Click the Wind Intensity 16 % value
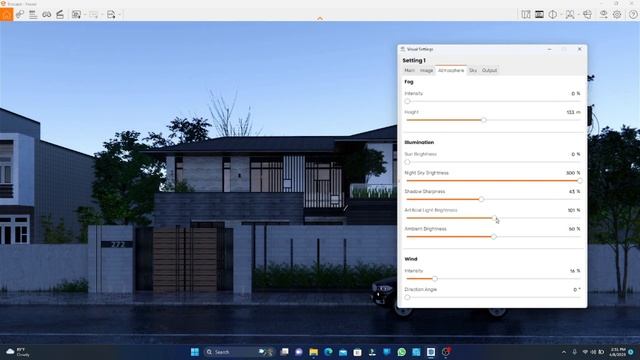 575,271
